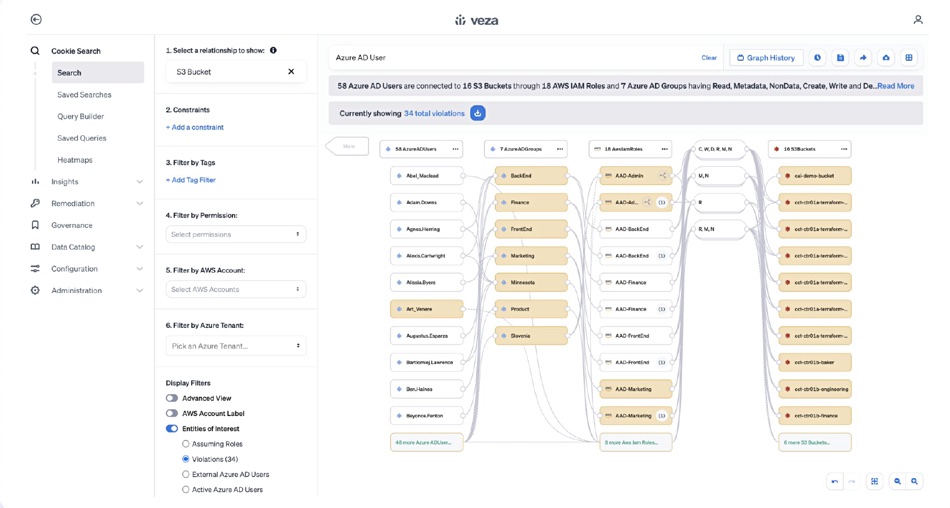This screenshot has height=508, width=950.
Task: Select the Art_Venere user node
Action: coord(427,309)
